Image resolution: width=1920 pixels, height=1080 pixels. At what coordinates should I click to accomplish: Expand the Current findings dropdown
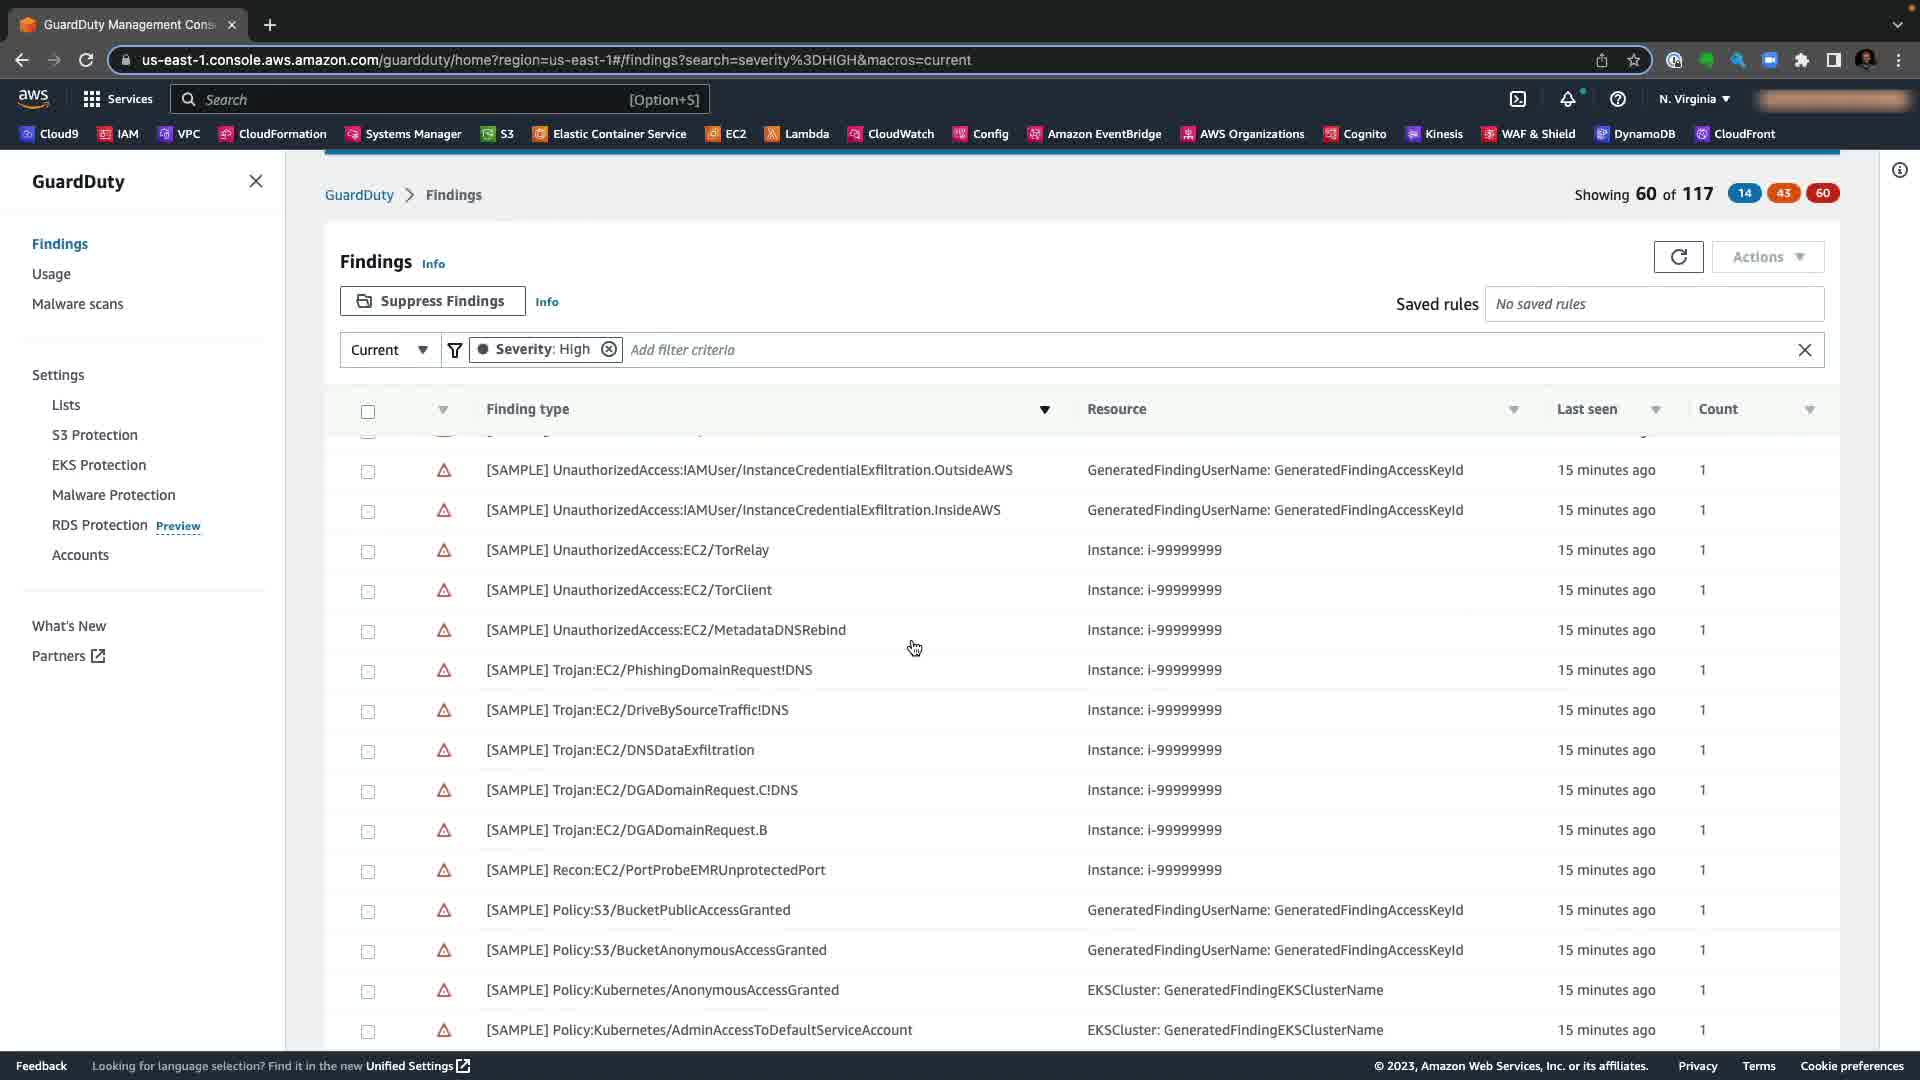(390, 350)
